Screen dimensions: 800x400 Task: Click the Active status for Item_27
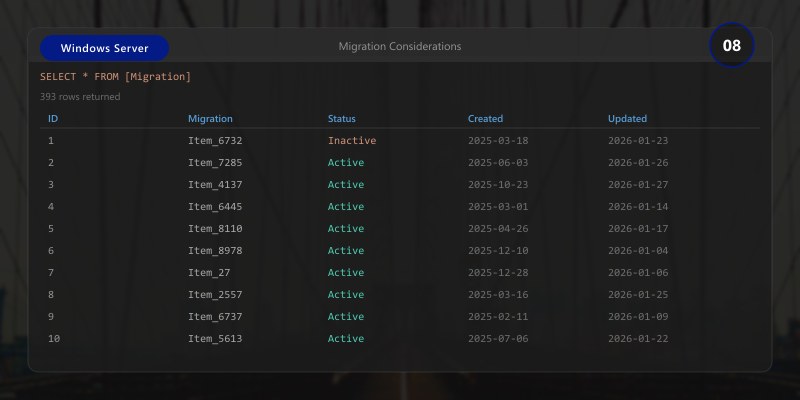[x=346, y=272]
